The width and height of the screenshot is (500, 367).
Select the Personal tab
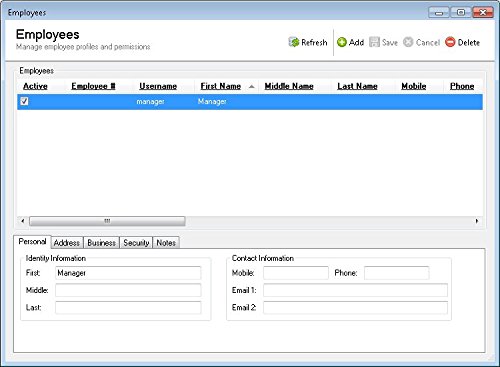point(32,241)
